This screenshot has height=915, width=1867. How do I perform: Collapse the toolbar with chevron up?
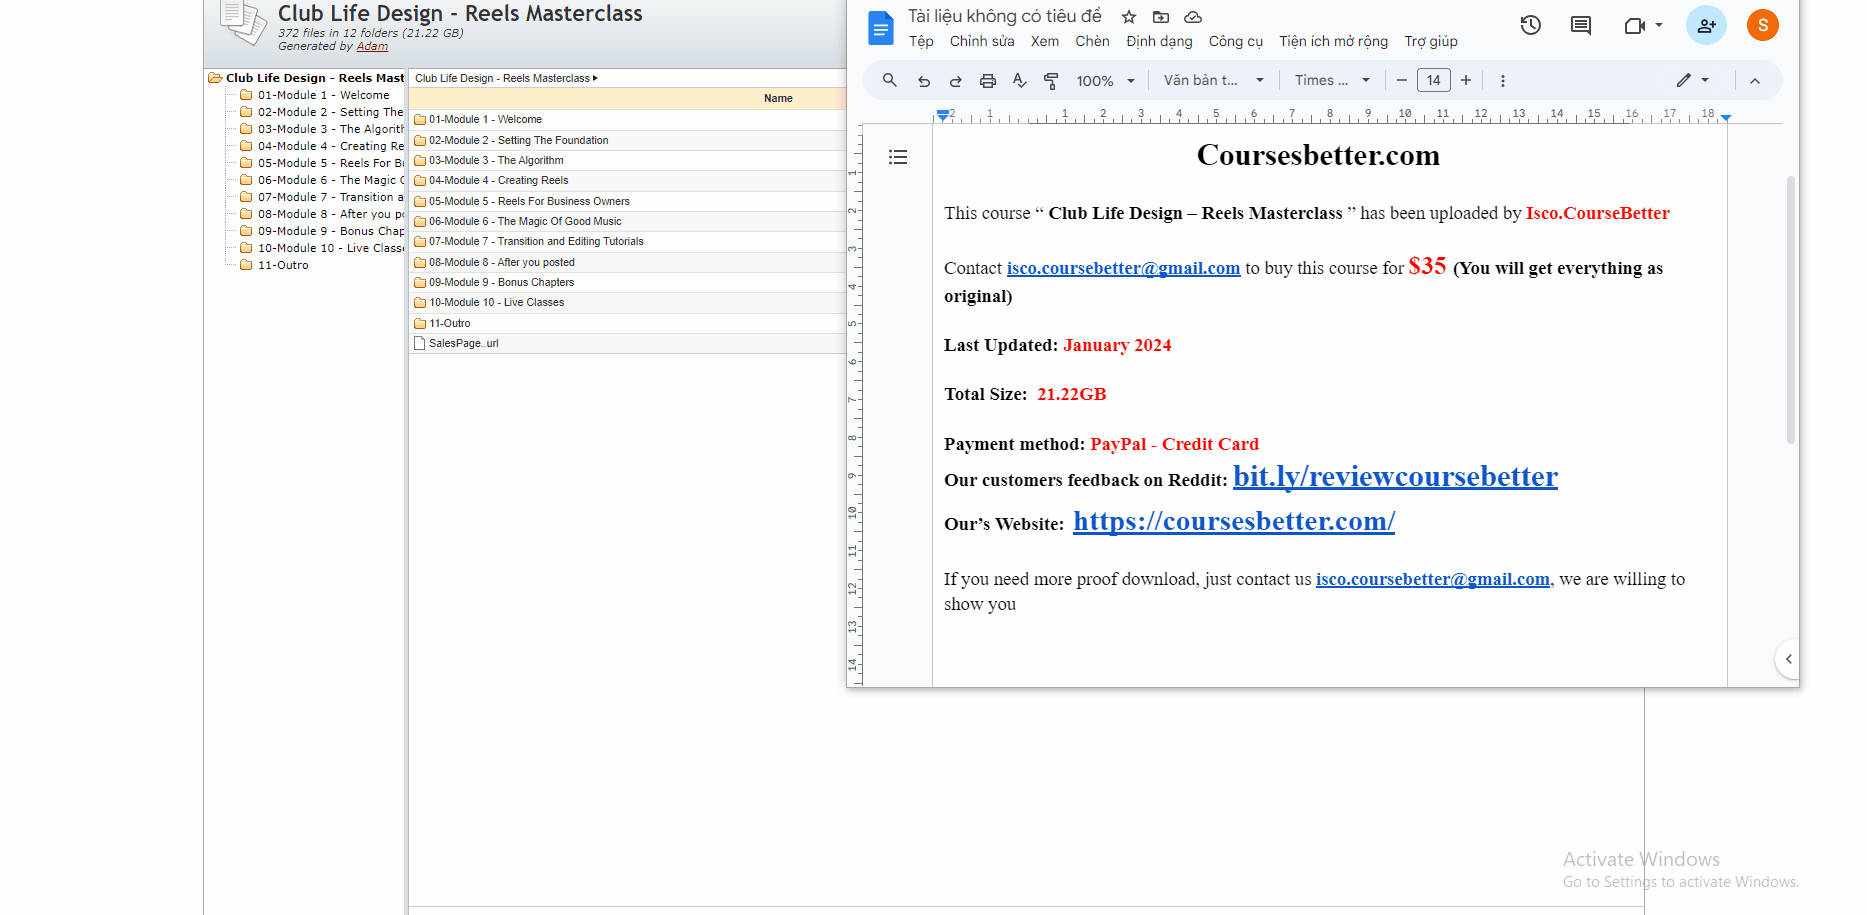click(1754, 81)
